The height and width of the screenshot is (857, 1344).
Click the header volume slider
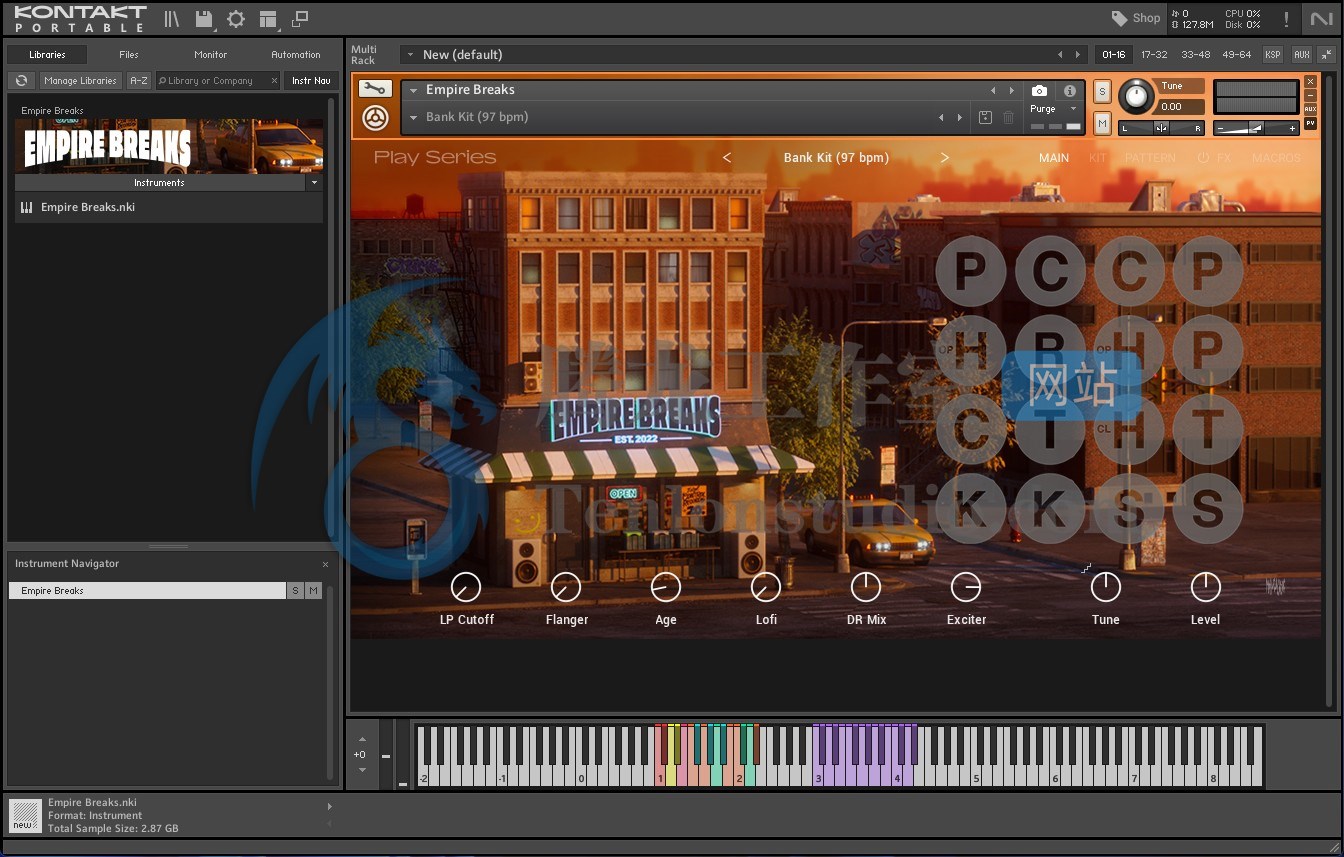pos(1256,128)
